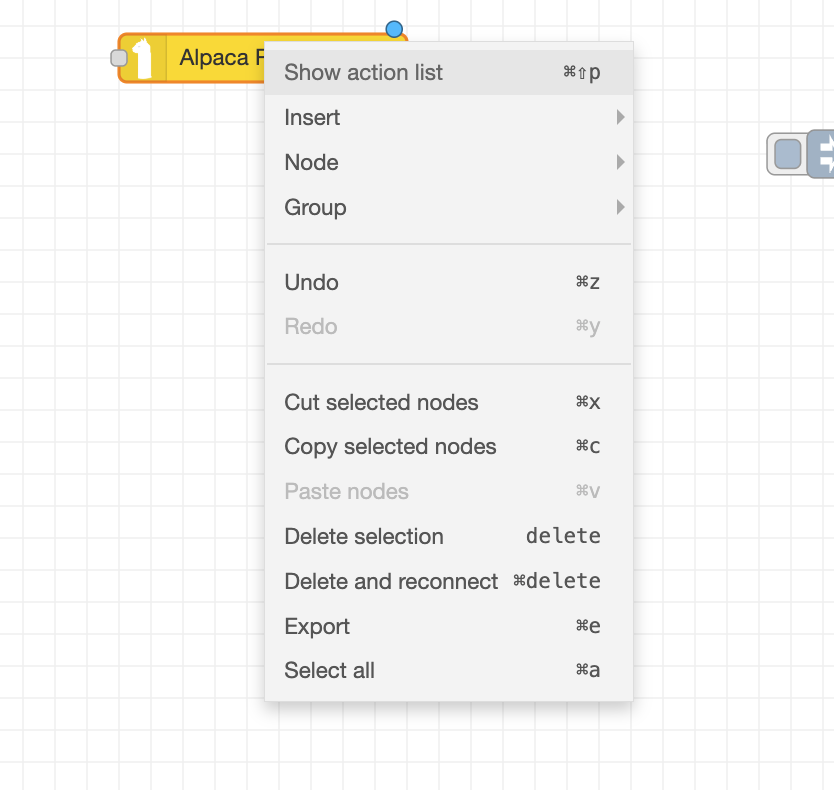Select Delete selection menu entry
Screen dimensions: 834x790
(363, 536)
